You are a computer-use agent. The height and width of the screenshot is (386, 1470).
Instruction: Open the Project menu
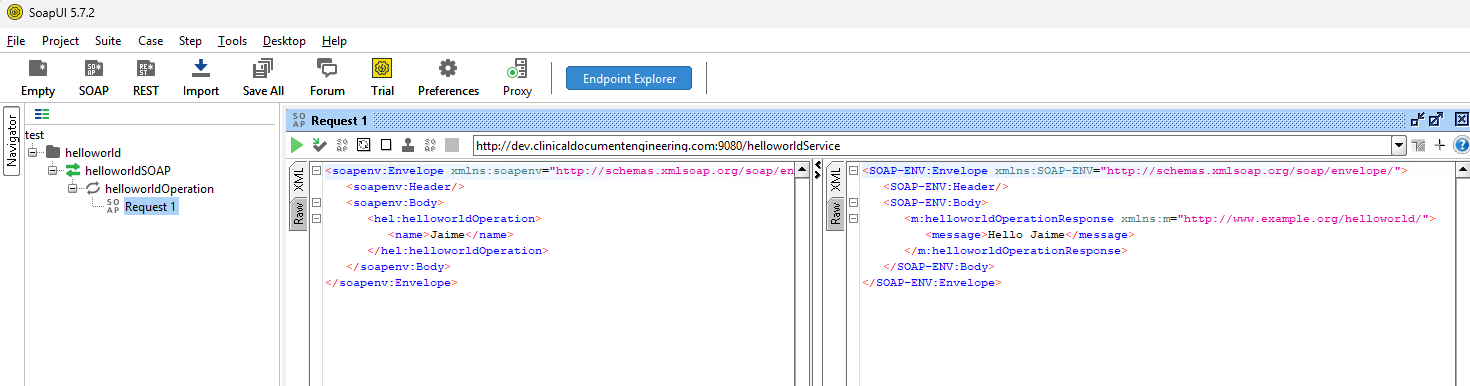click(60, 41)
